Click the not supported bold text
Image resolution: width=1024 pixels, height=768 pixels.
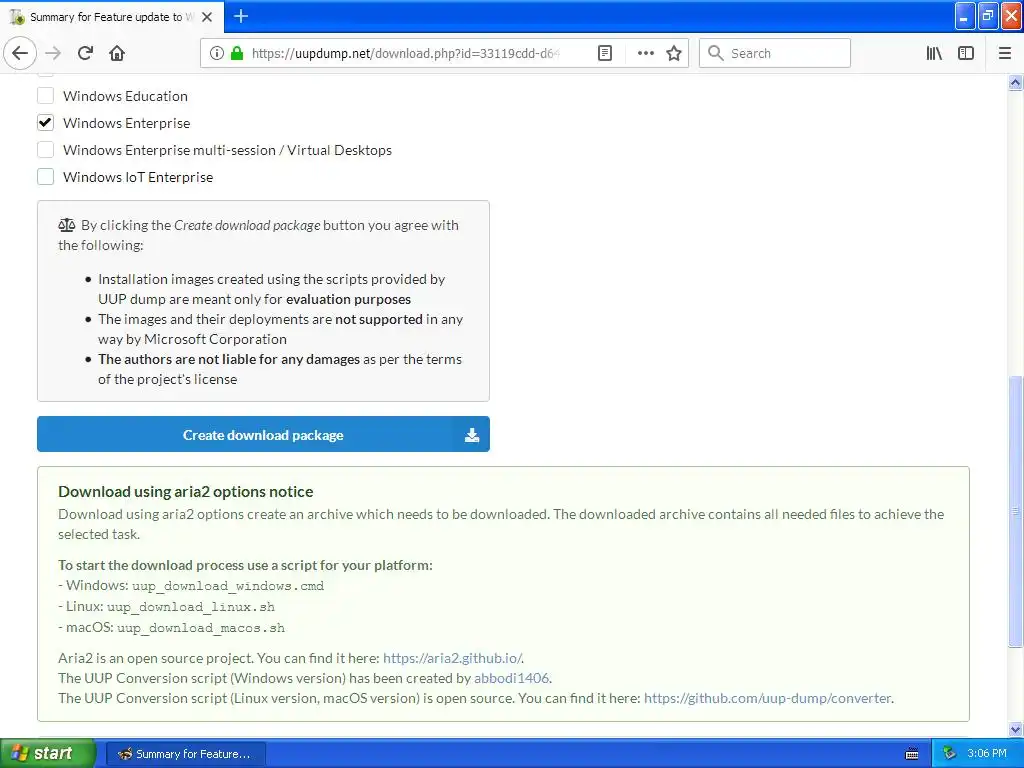click(x=379, y=319)
